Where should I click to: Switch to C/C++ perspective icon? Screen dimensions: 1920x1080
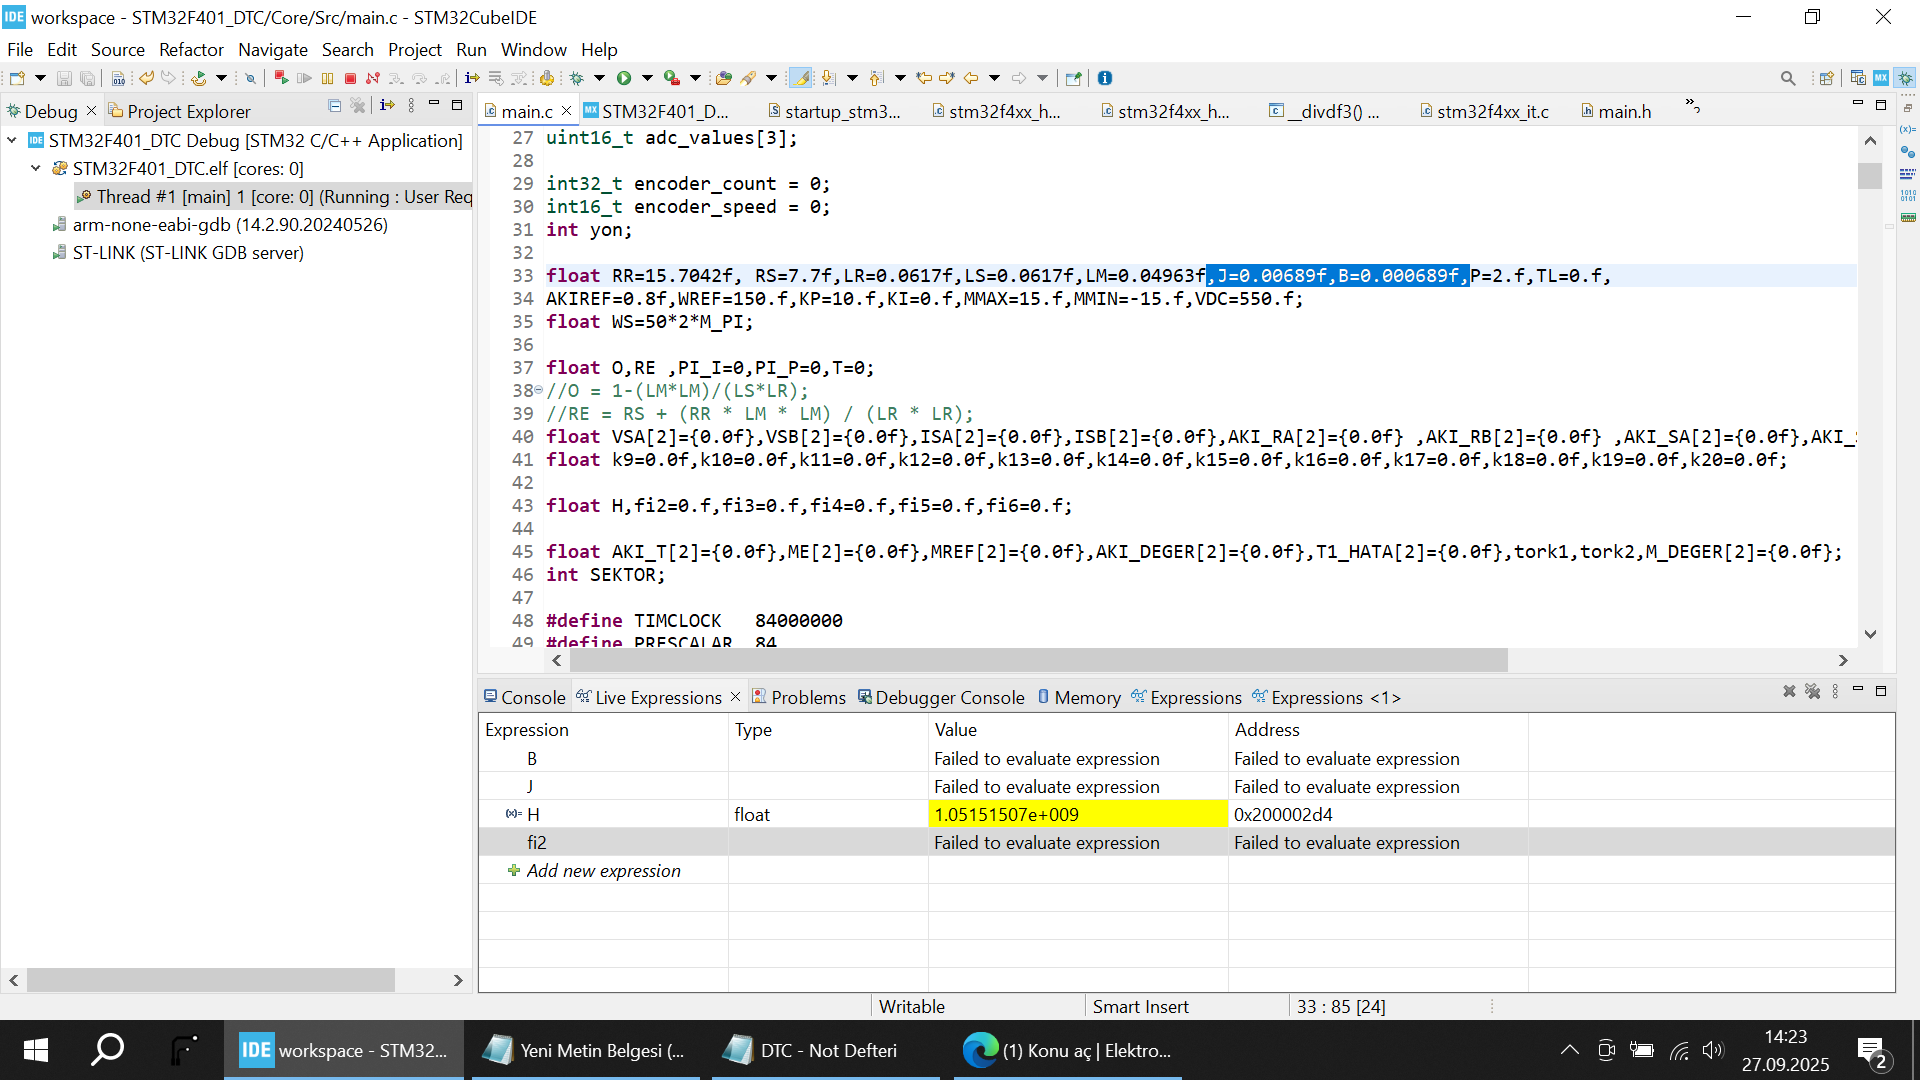[1858, 78]
